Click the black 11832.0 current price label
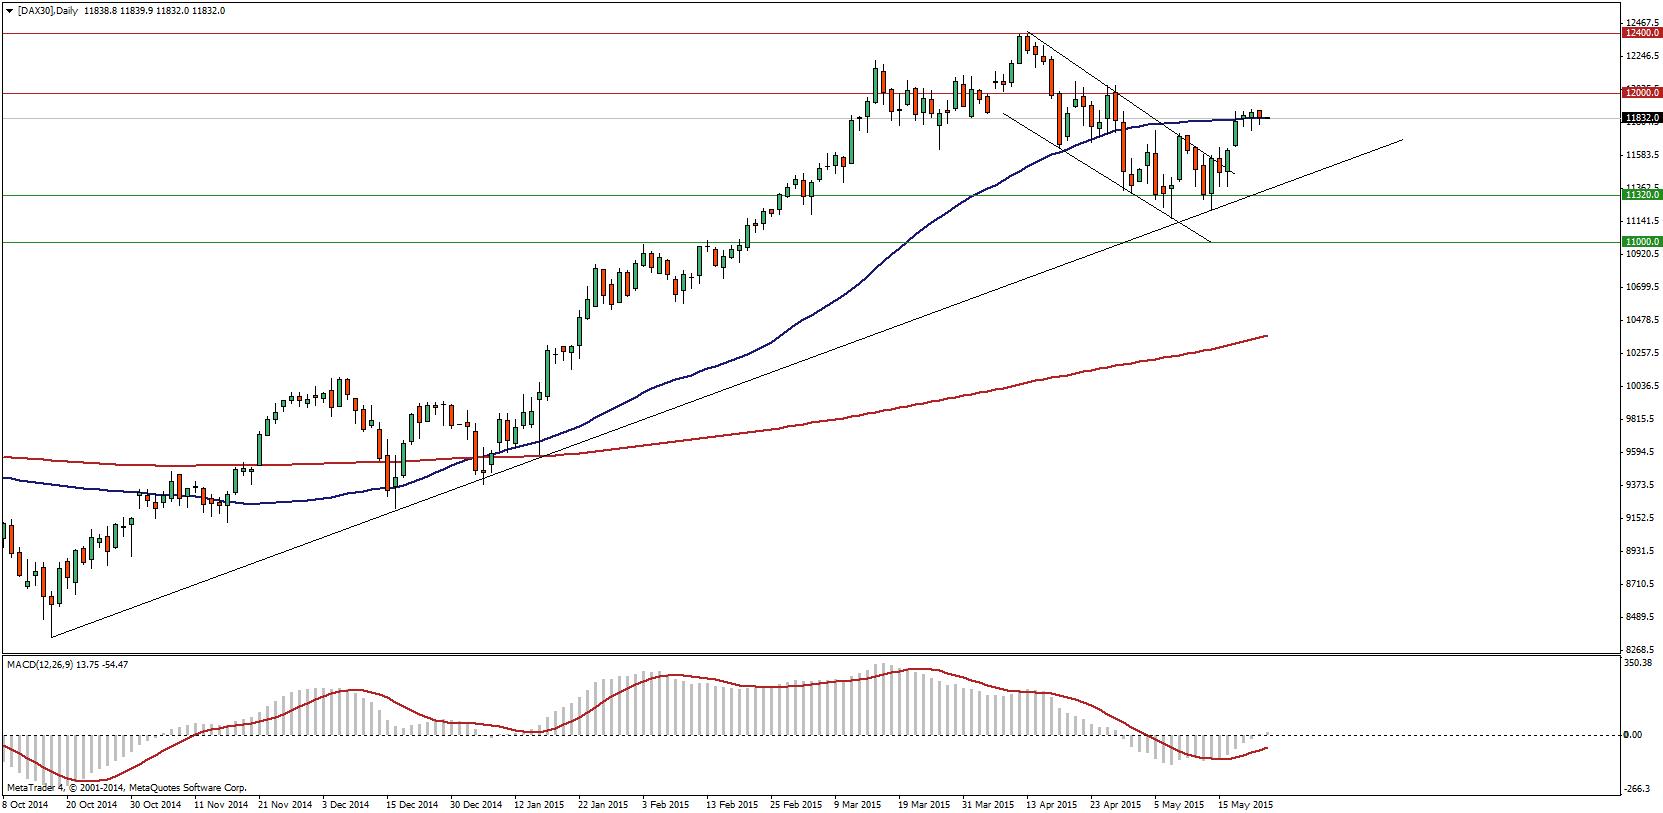 1643,118
